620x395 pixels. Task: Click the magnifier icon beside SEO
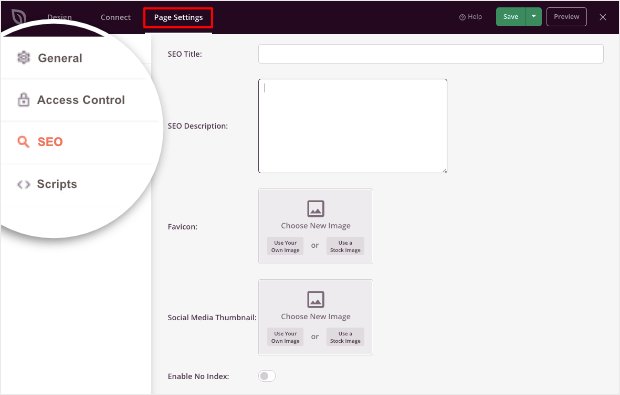(23, 142)
